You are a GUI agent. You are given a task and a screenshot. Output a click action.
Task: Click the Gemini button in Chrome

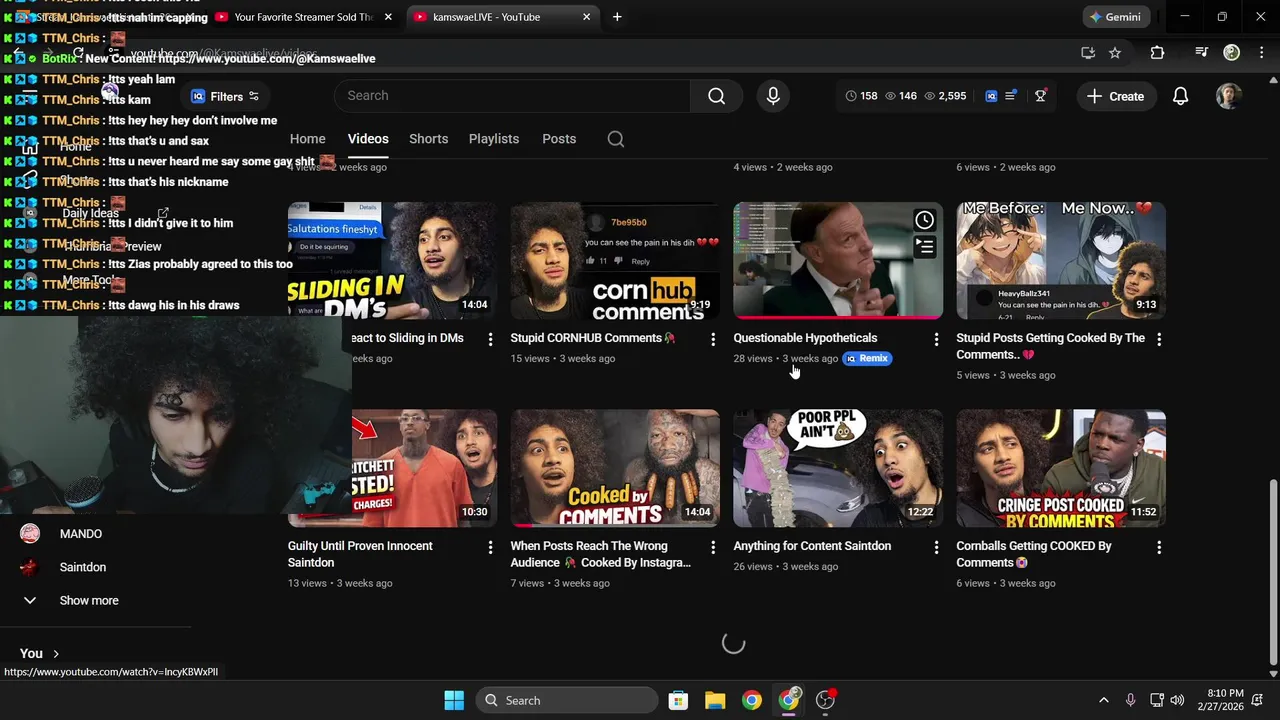[x=1115, y=17]
